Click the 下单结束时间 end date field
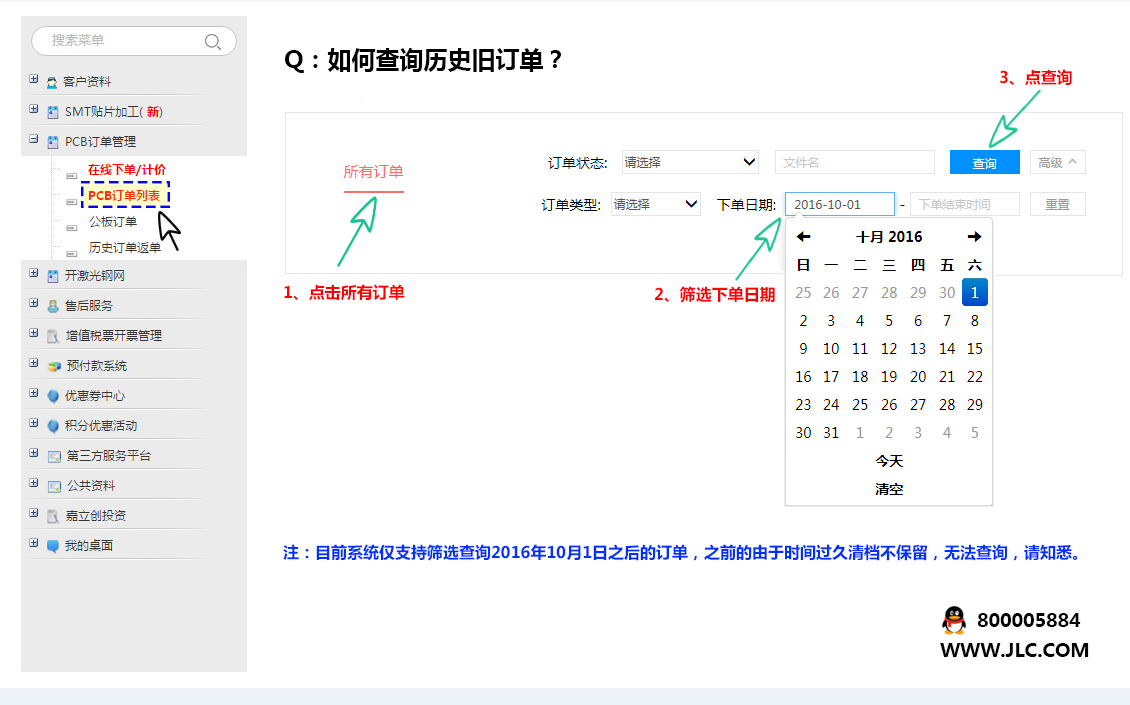This screenshot has width=1130, height=705. coord(965,204)
